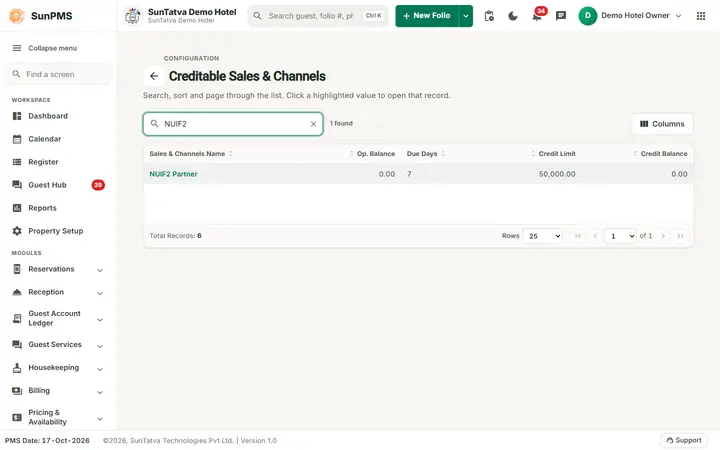Go to first page button
Screen dimensions: 720x450
578,236
